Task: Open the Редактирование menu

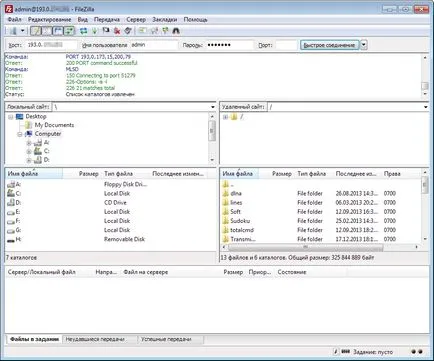Action: click(49, 20)
